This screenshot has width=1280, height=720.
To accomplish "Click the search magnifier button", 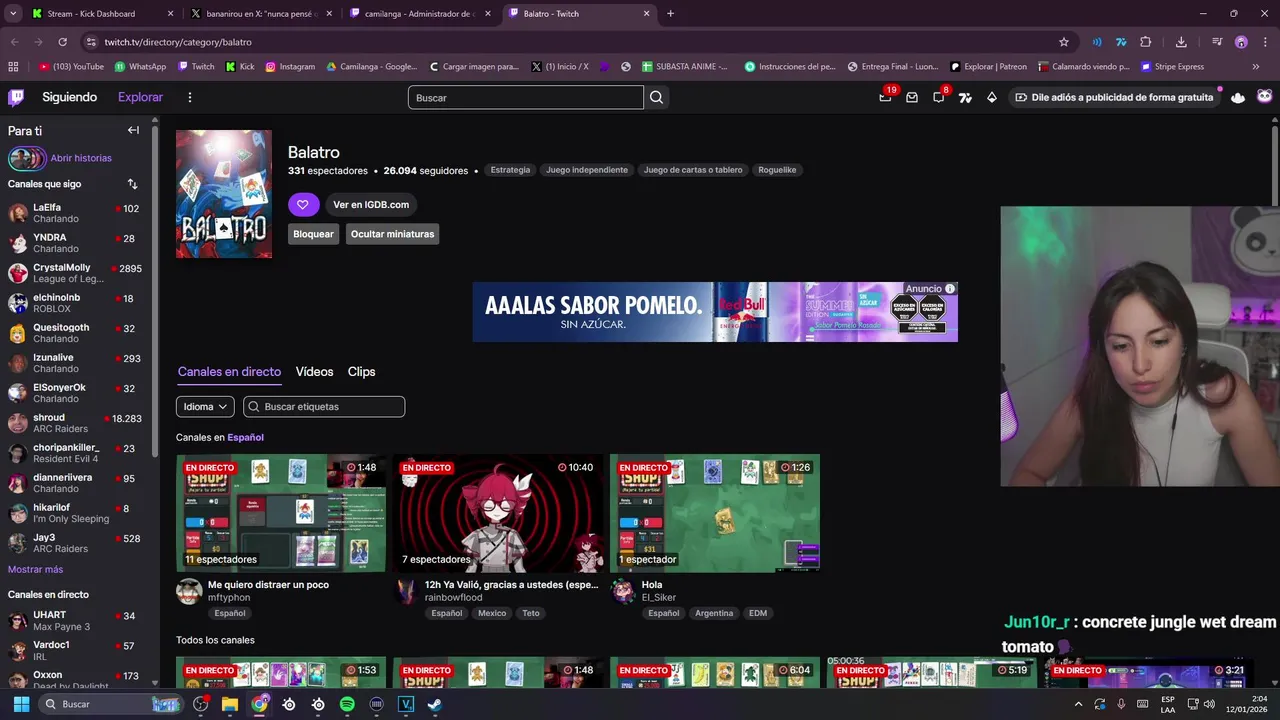I will pyautogui.click(x=656, y=97).
